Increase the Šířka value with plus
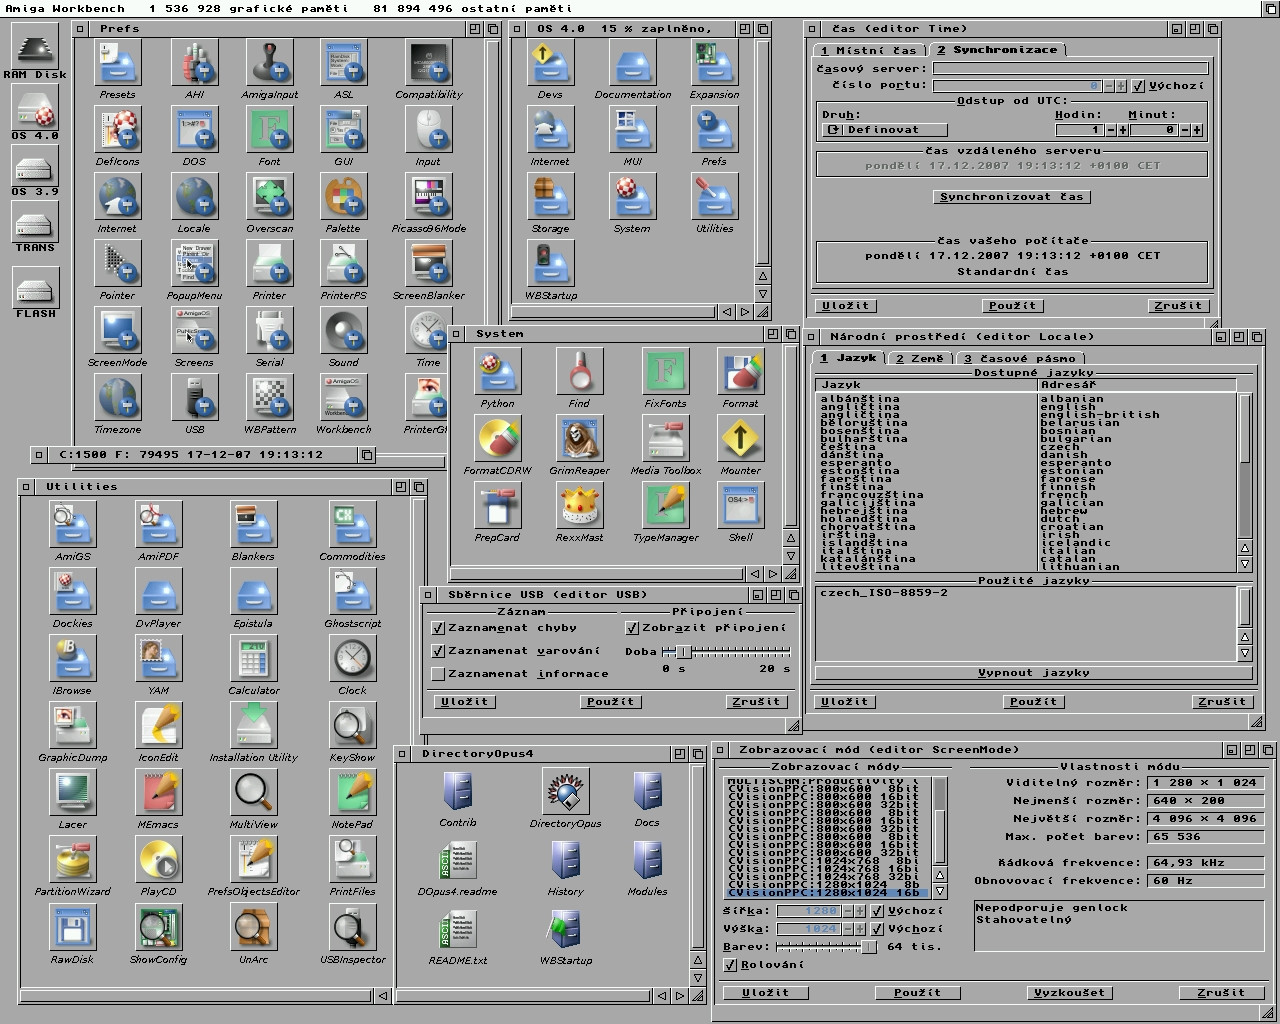 tap(860, 911)
